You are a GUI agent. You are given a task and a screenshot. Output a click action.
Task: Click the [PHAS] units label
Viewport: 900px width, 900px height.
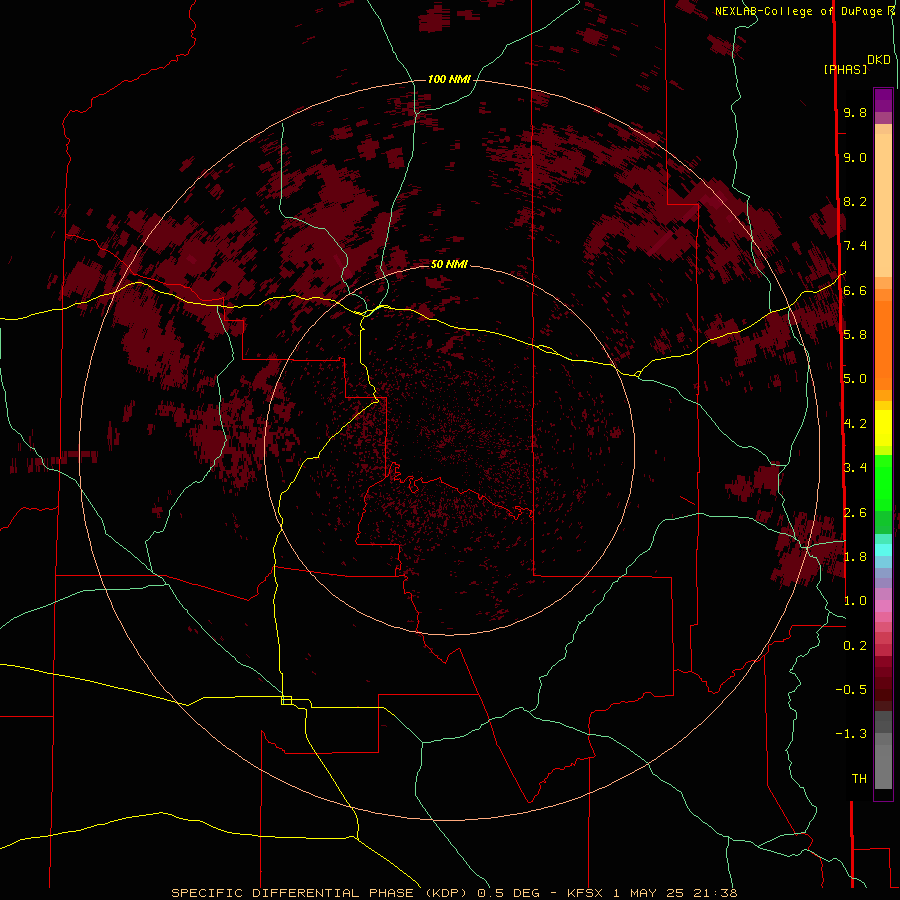[x=845, y=70]
